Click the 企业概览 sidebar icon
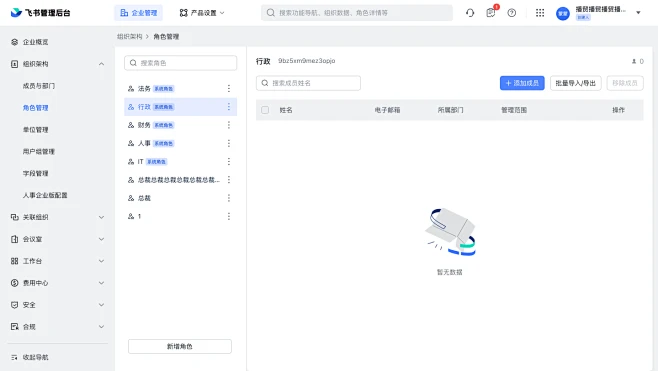658x371 pixels. (x=15, y=42)
